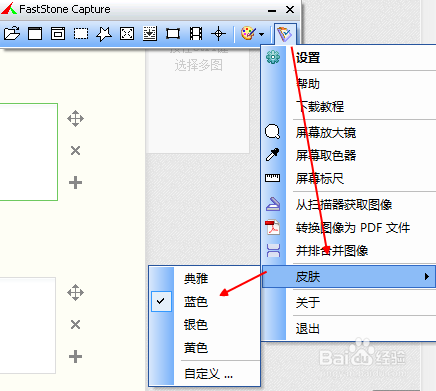Click the settings menu toolbar icon
Image resolution: width=436 pixels, height=391 pixels.
[x=285, y=34]
